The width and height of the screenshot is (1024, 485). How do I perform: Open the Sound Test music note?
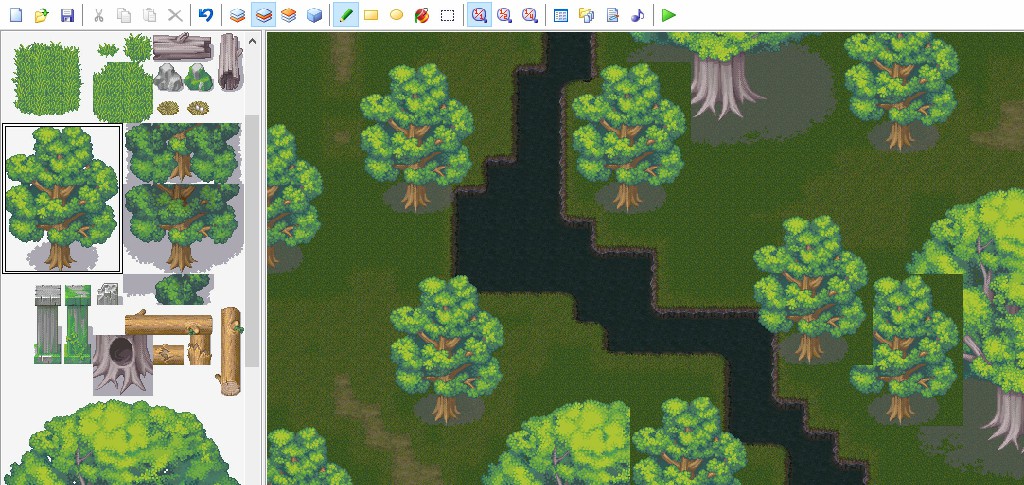pyautogui.click(x=637, y=15)
